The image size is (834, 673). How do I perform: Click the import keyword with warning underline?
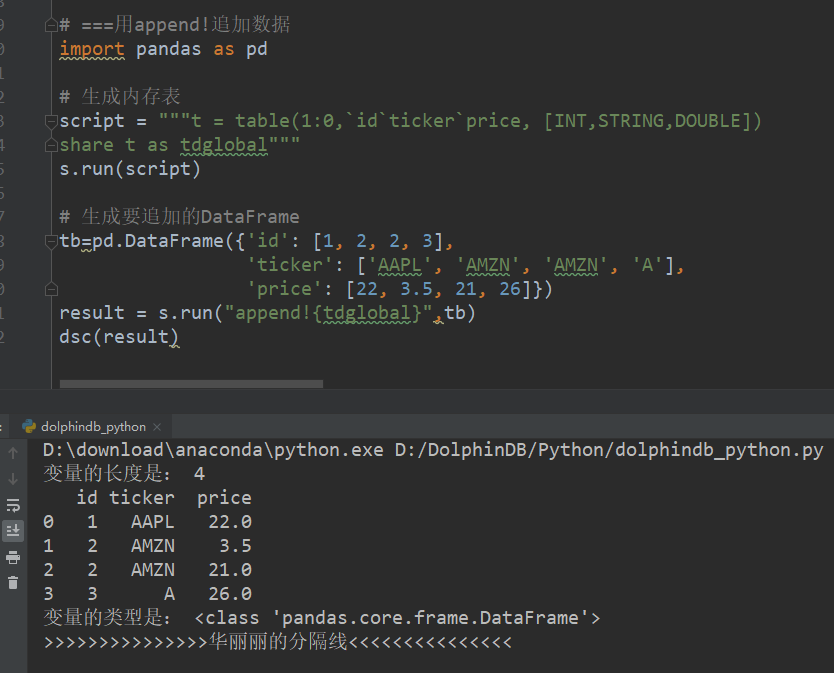coord(91,48)
